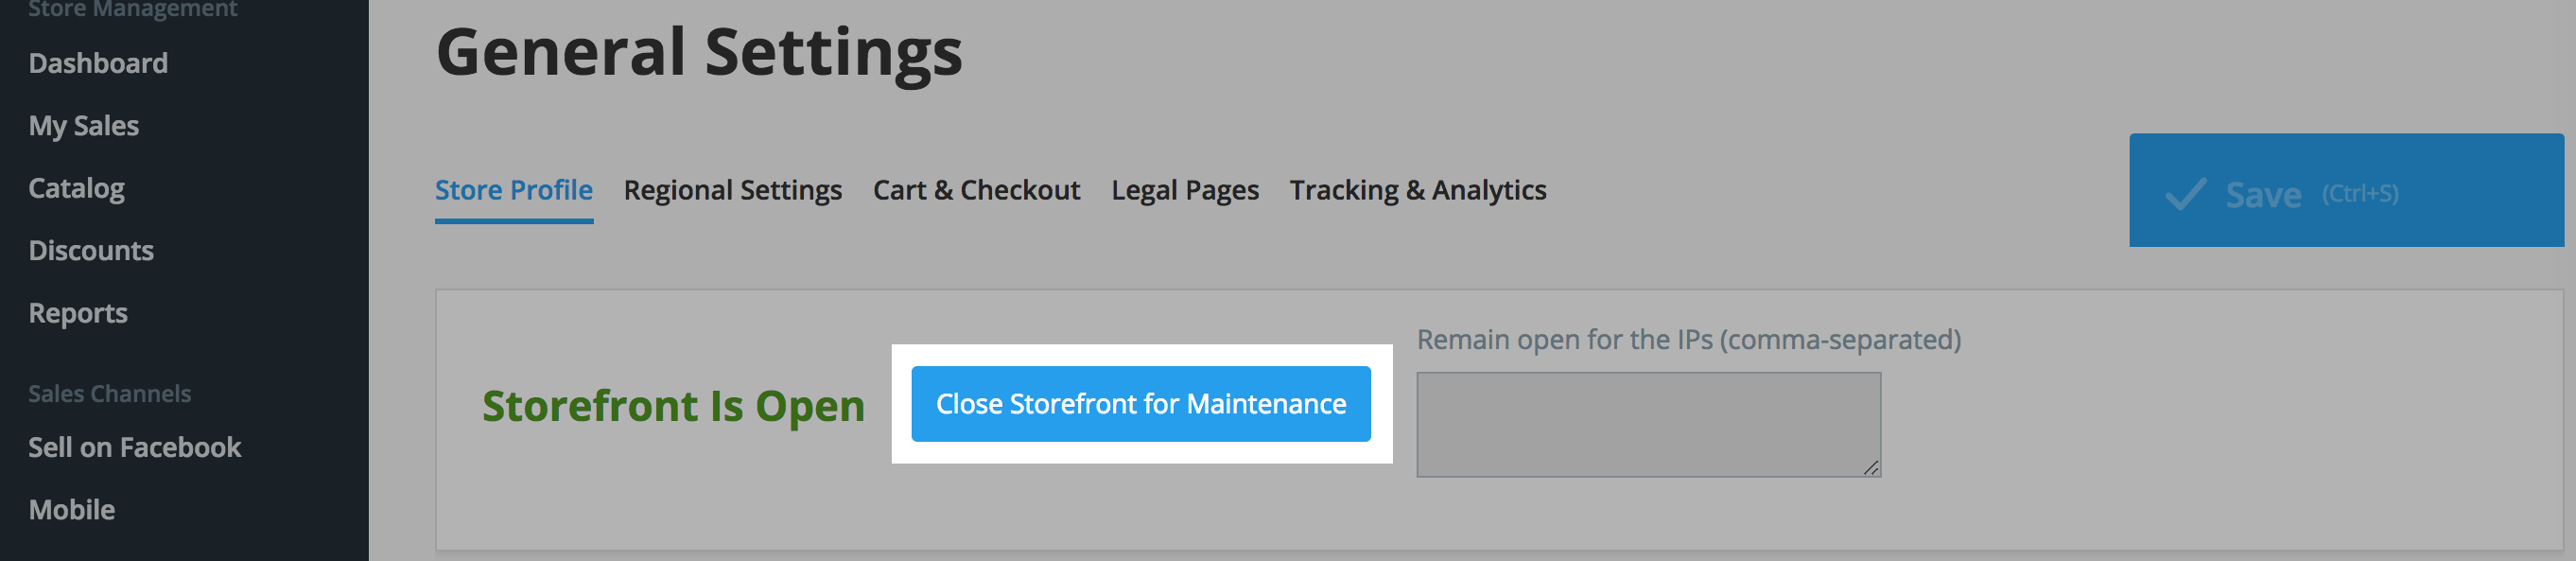The height and width of the screenshot is (561, 2576).
Task: Click the checkmark icon on Save button
Action: click(2185, 193)
